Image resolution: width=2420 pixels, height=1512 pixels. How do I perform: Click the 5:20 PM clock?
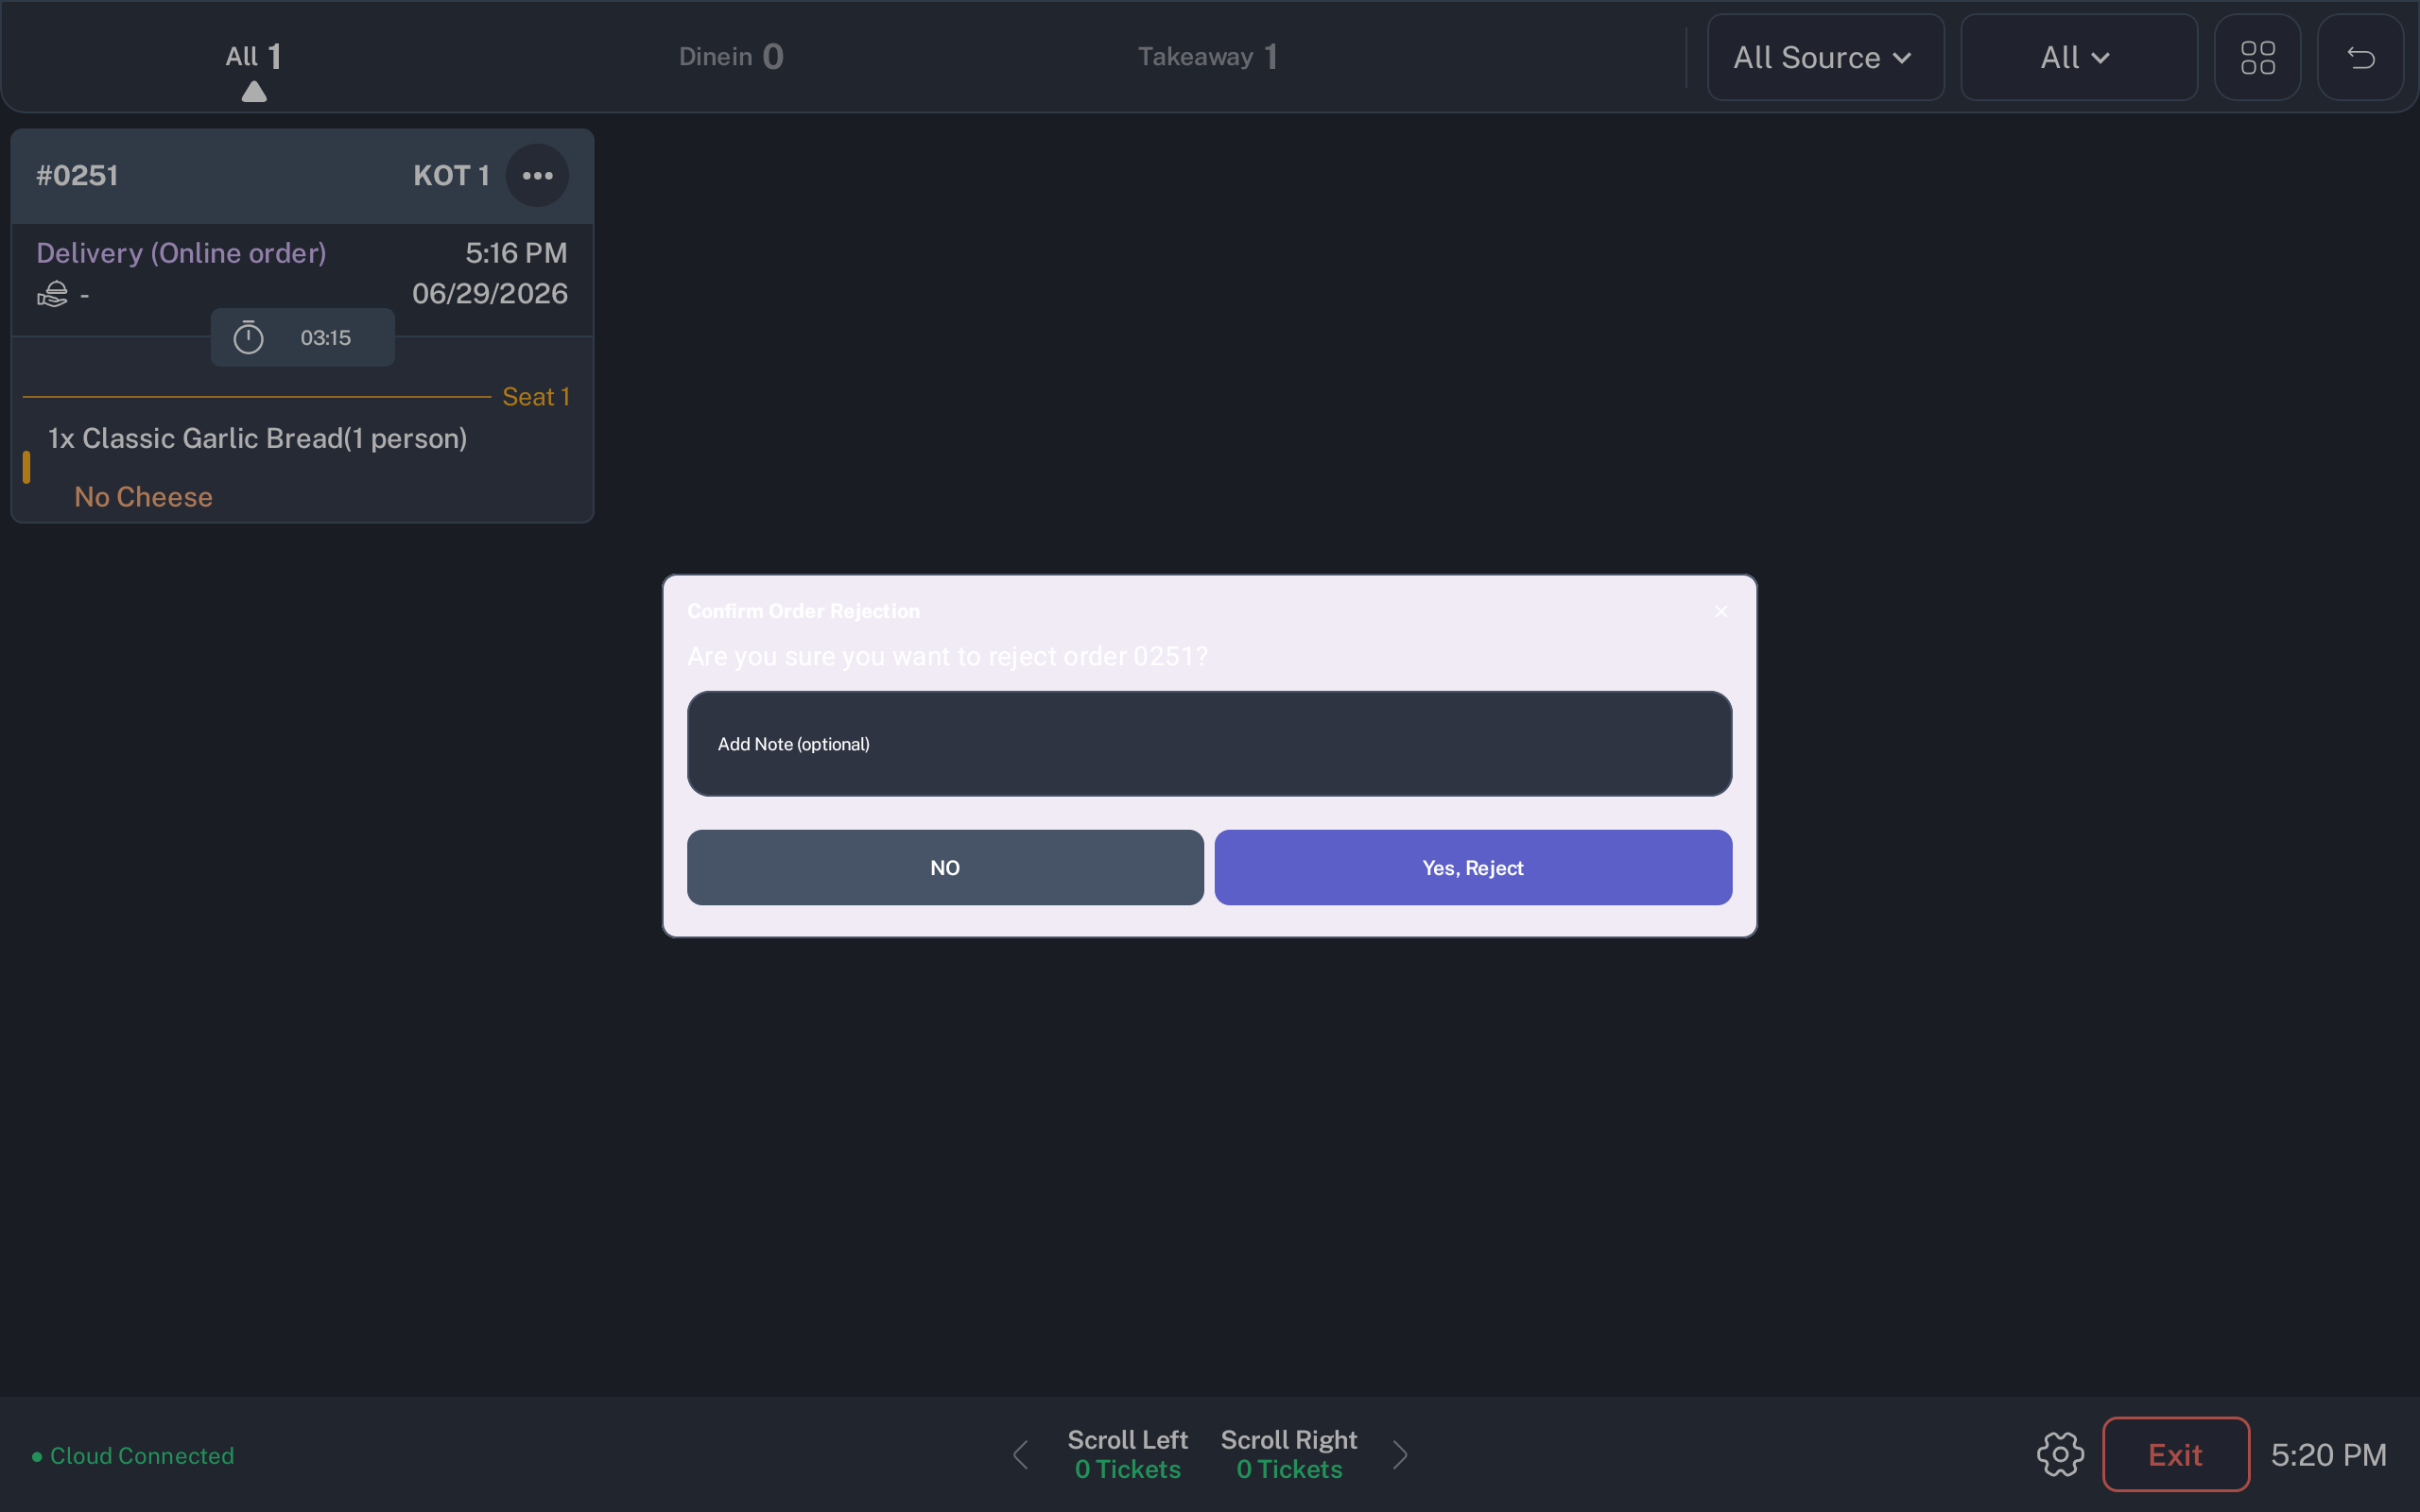(x=2328, y=1454)
